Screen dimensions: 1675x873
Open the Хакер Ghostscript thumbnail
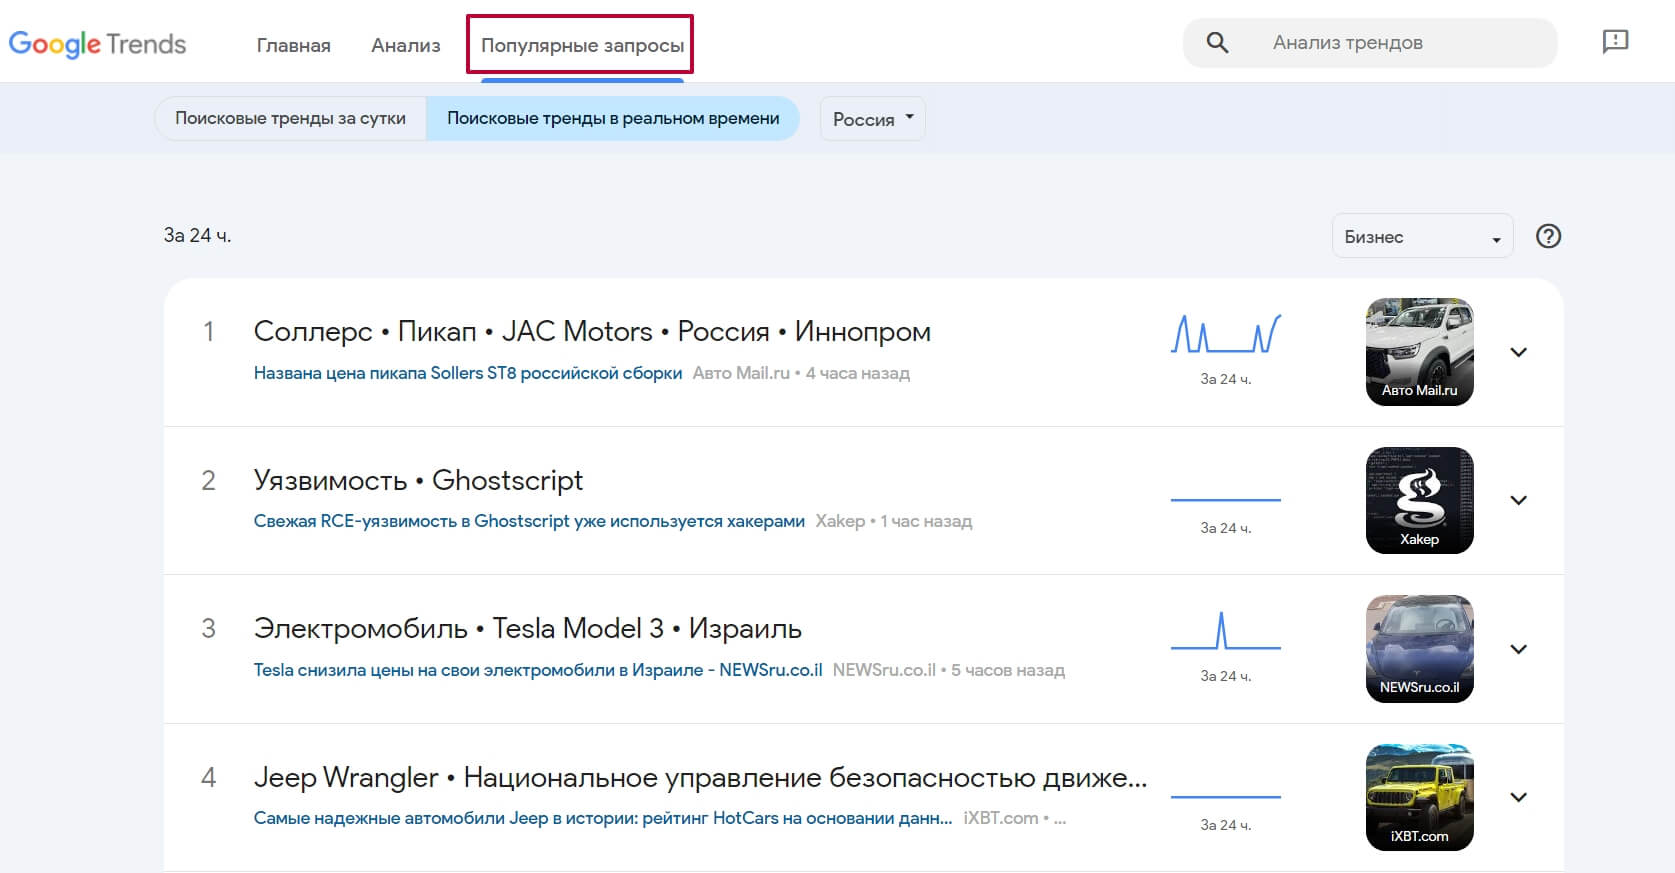tap(1419, 500)
